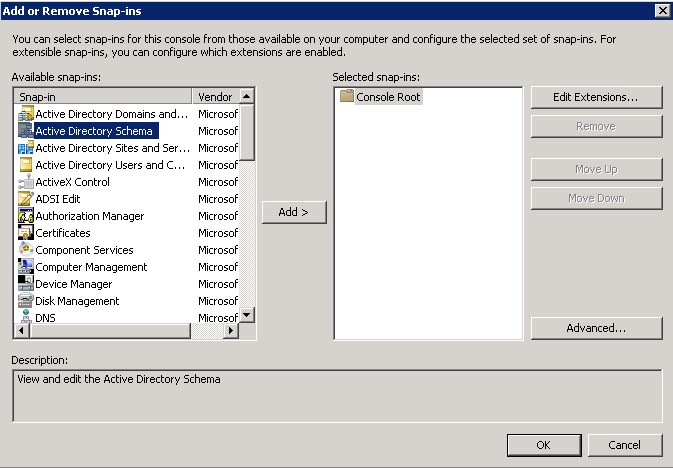The width and height of the screenshot is (673, 468).
Task: Select Active Directory Domains and... row text
Action: point(112,114)
